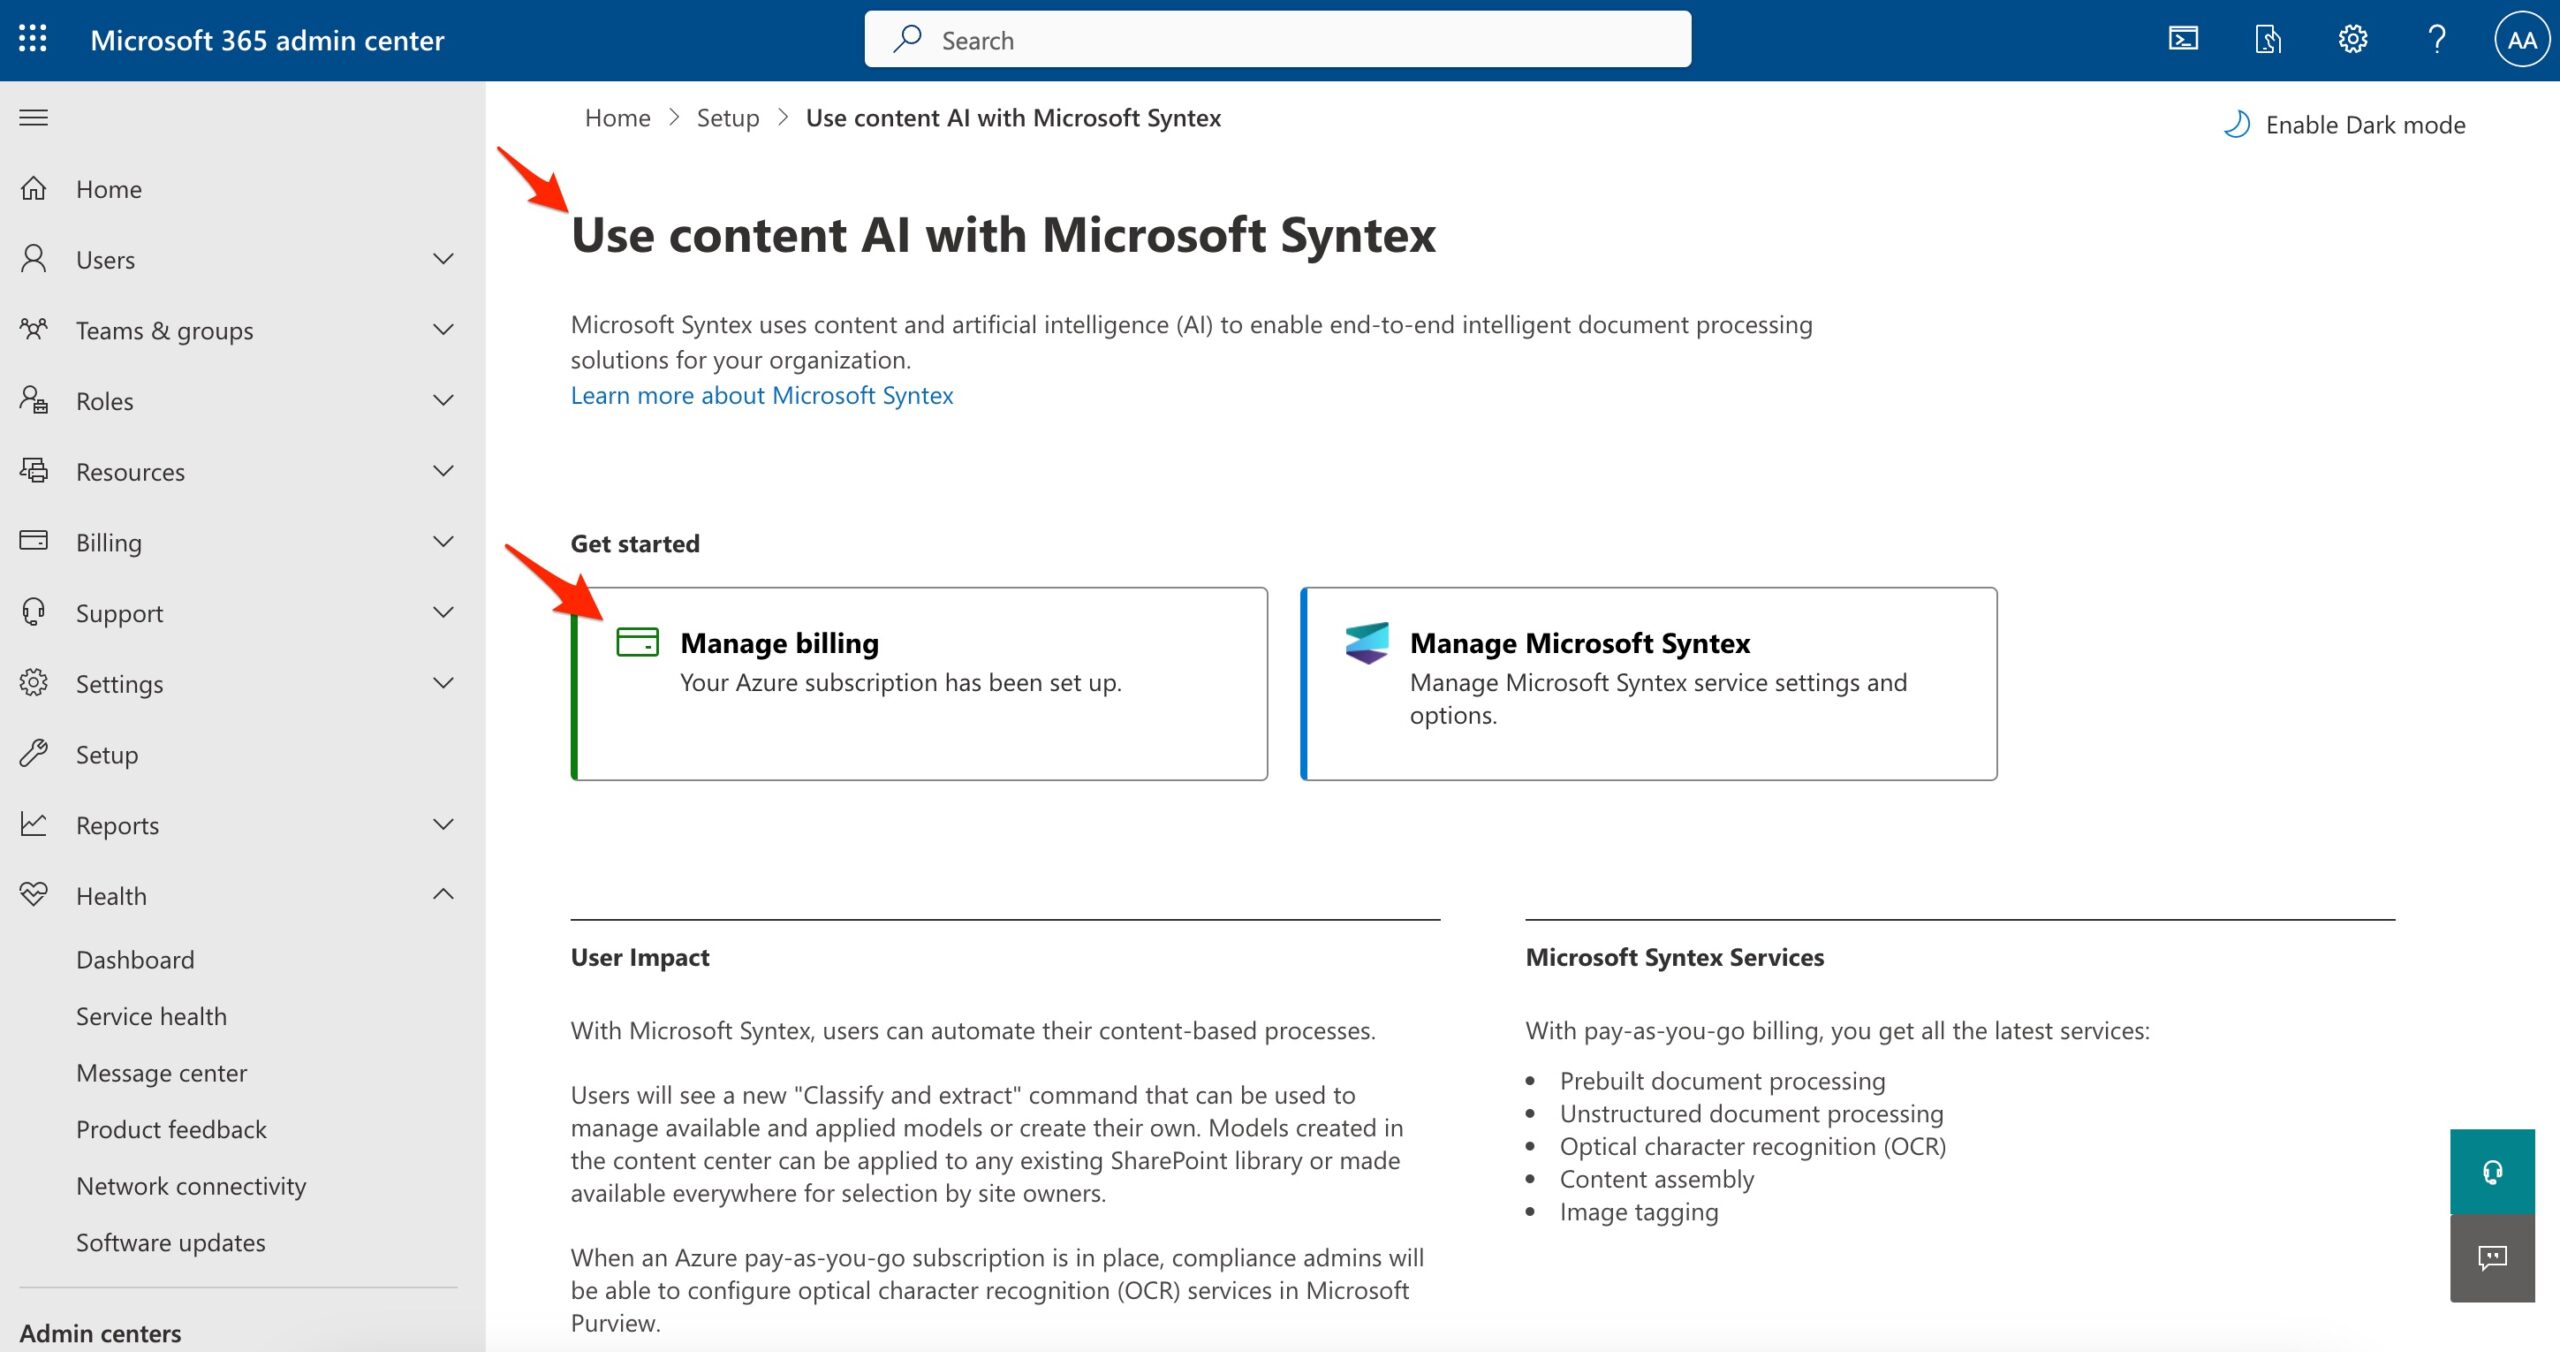
Task: Open the help question mark icon
Action: (x=2436, y=39)
